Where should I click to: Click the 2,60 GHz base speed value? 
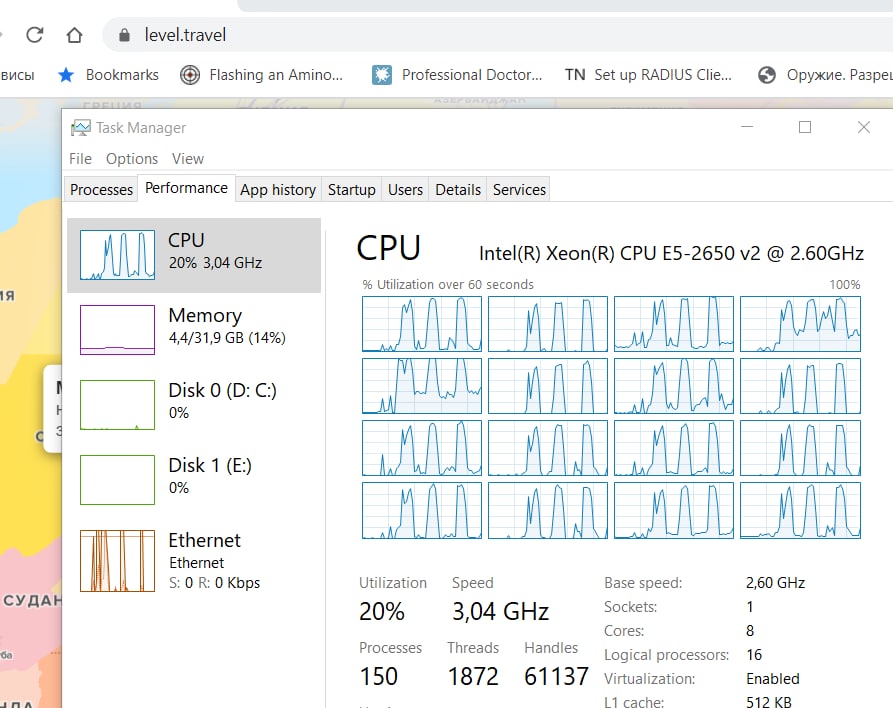tap(775, 583)
